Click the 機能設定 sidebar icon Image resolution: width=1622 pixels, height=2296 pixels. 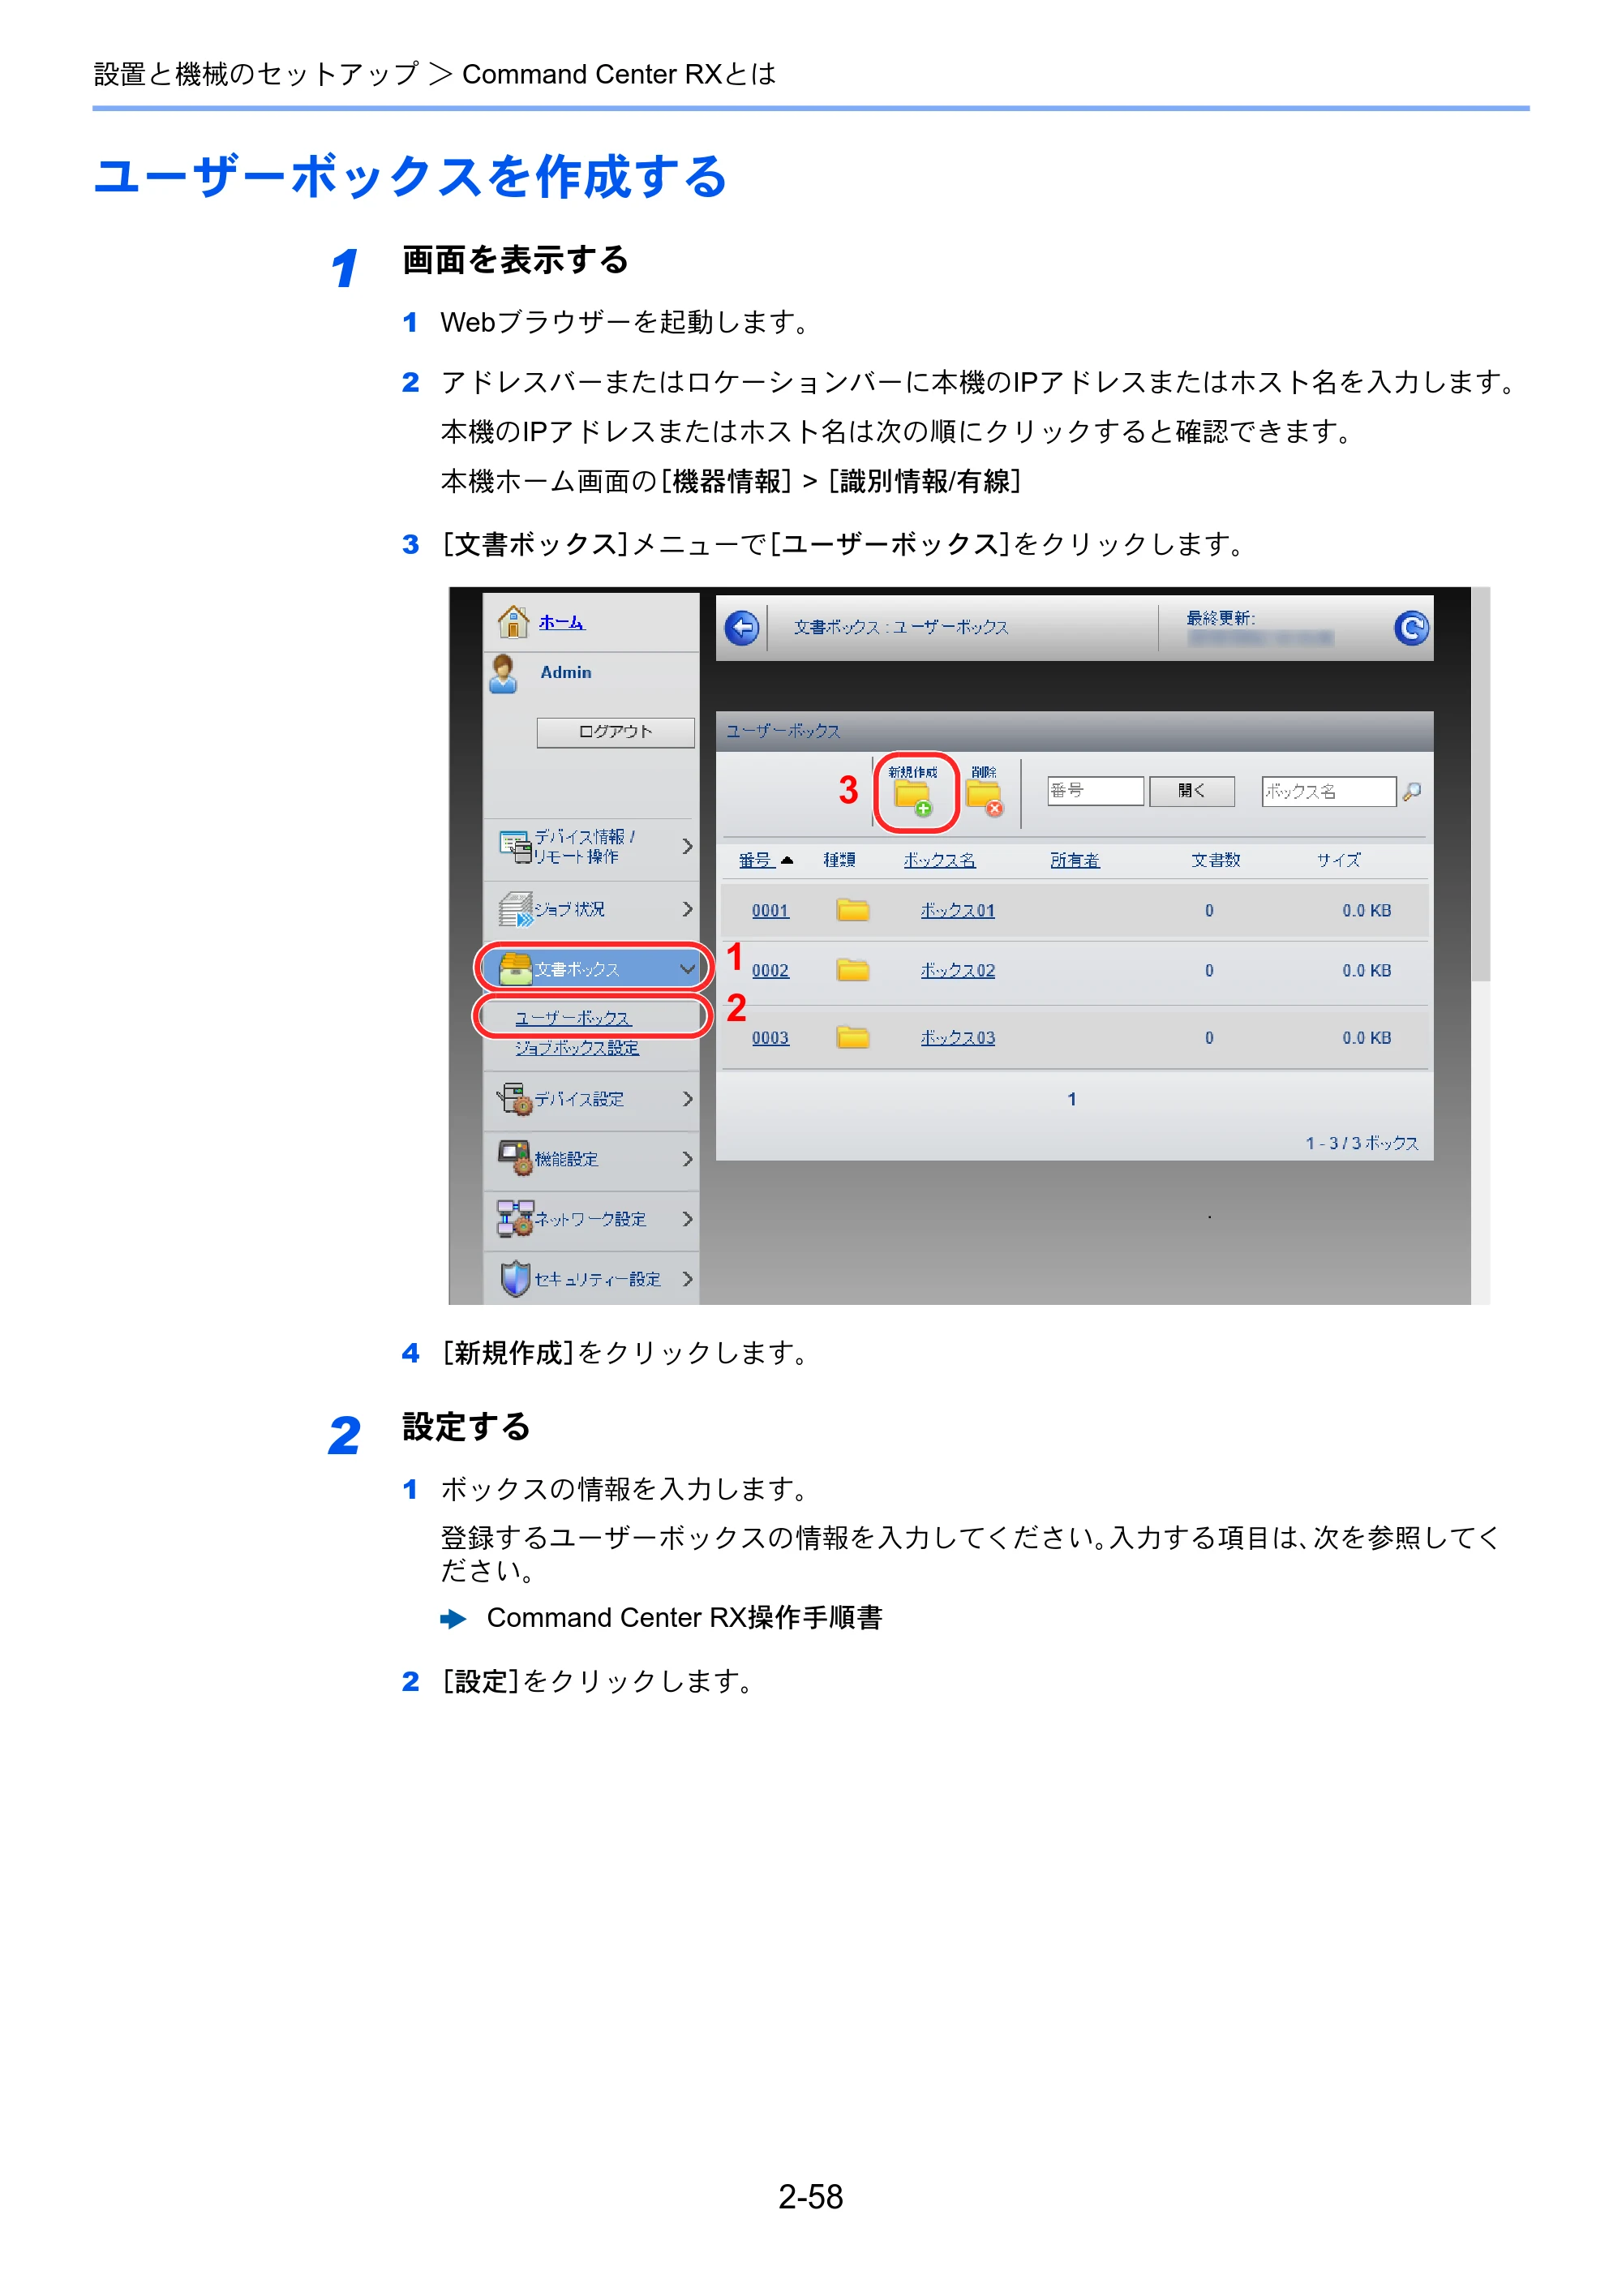tap(515, 1159)
